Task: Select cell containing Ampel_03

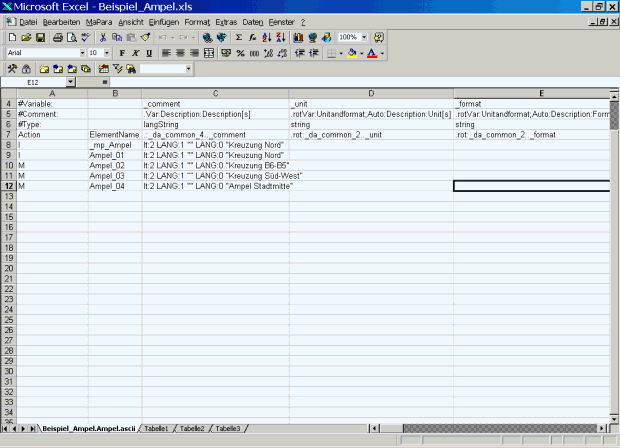Action: click(115, 176)
